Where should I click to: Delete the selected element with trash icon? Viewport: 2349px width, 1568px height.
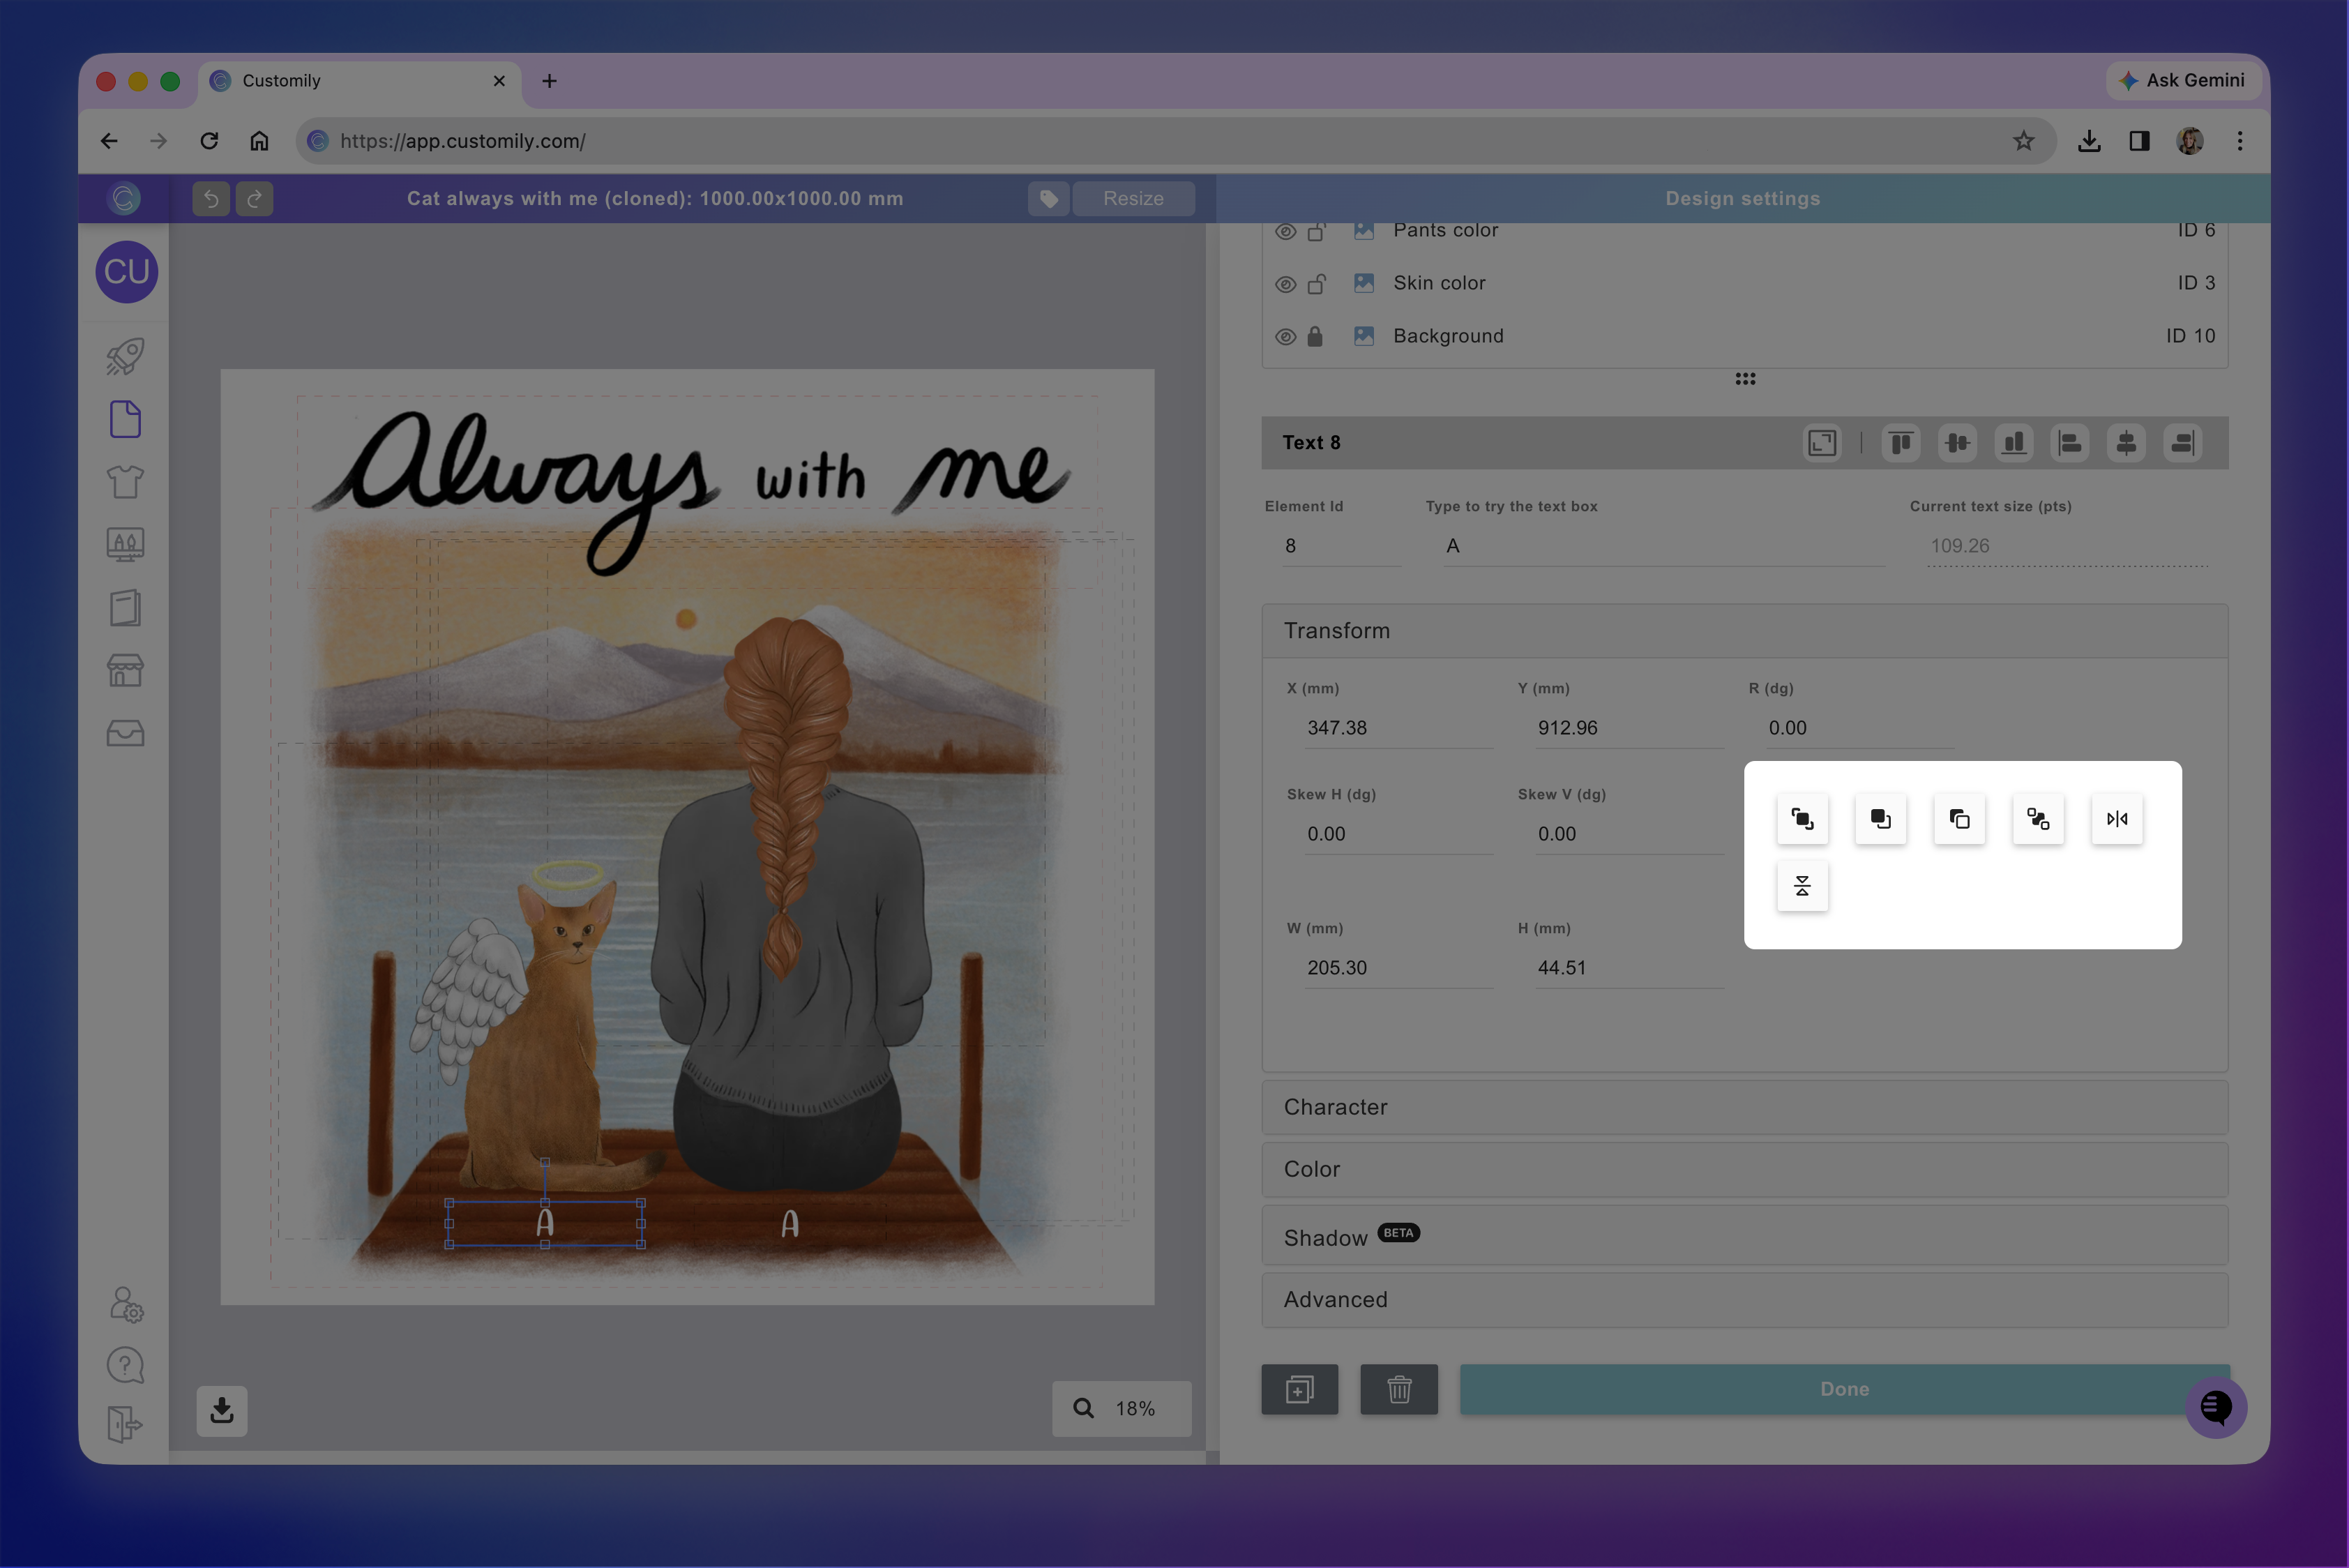(1399, 1390)
